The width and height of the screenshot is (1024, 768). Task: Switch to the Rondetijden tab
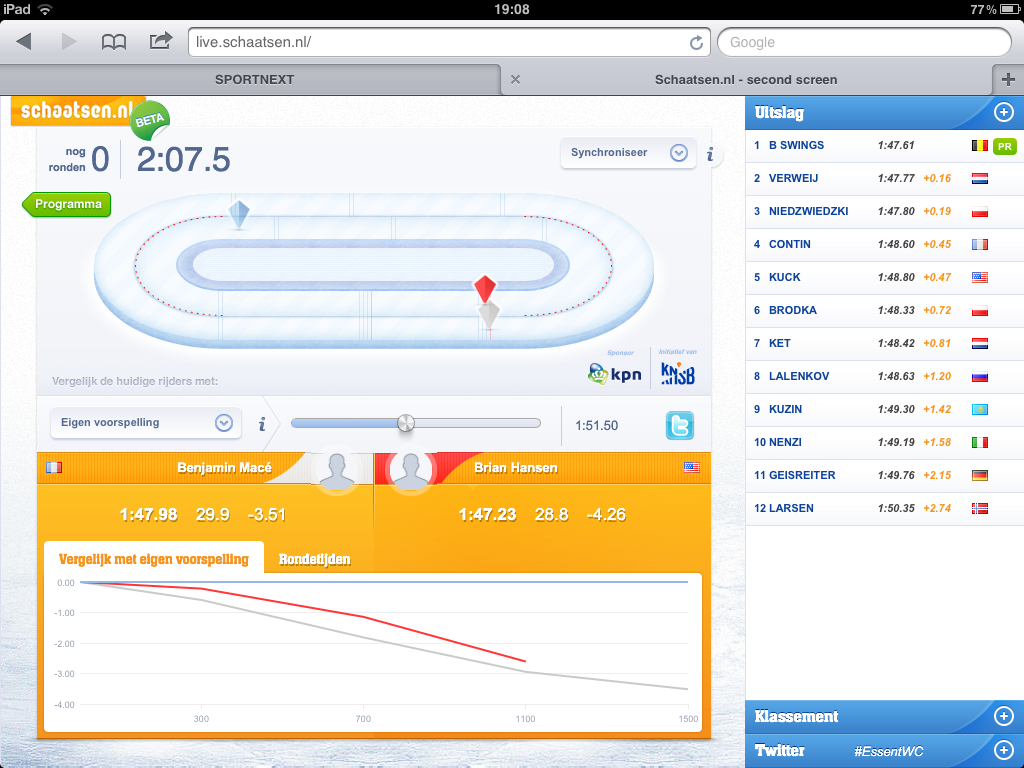314,559
